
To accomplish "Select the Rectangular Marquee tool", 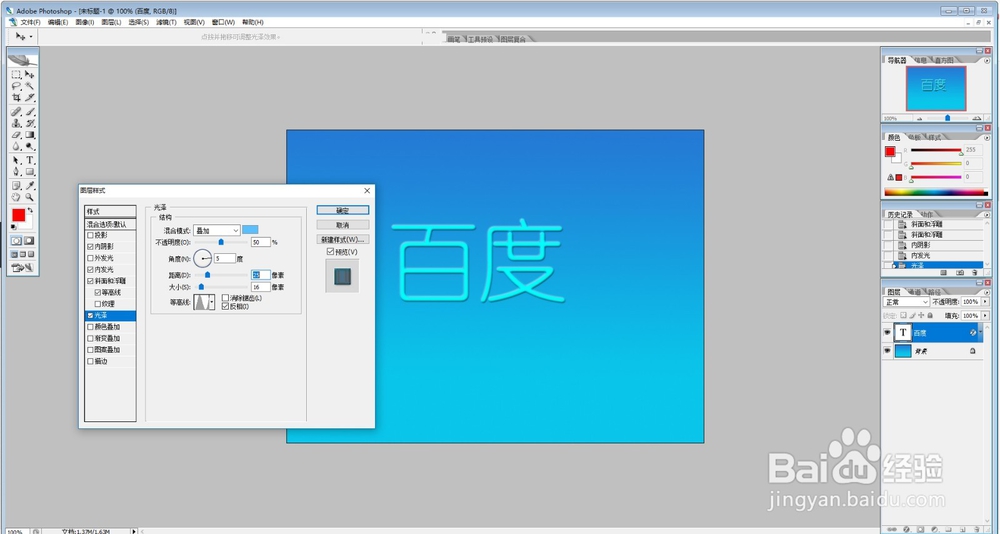I will coord(17,74).
